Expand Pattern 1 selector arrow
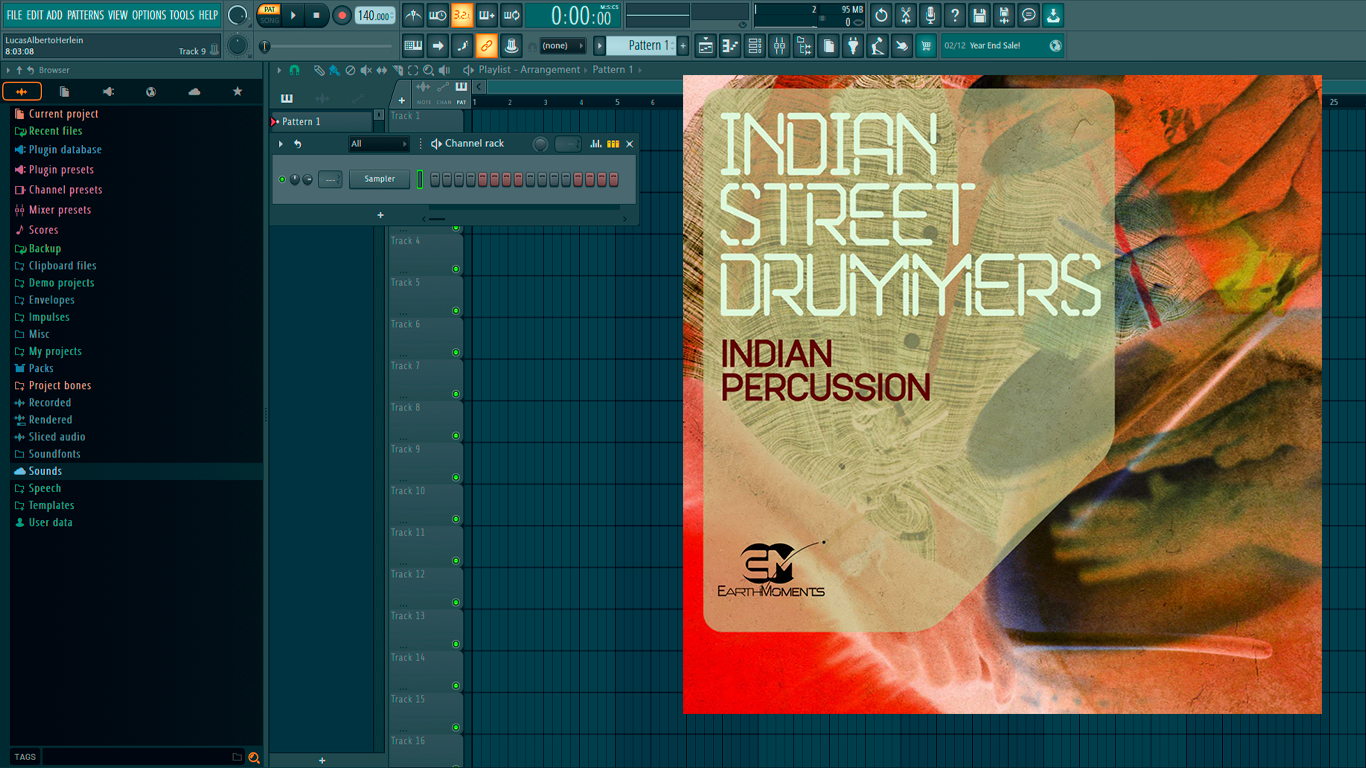The height and width of the screenshot is (768, 1366). tap(600, 45)
